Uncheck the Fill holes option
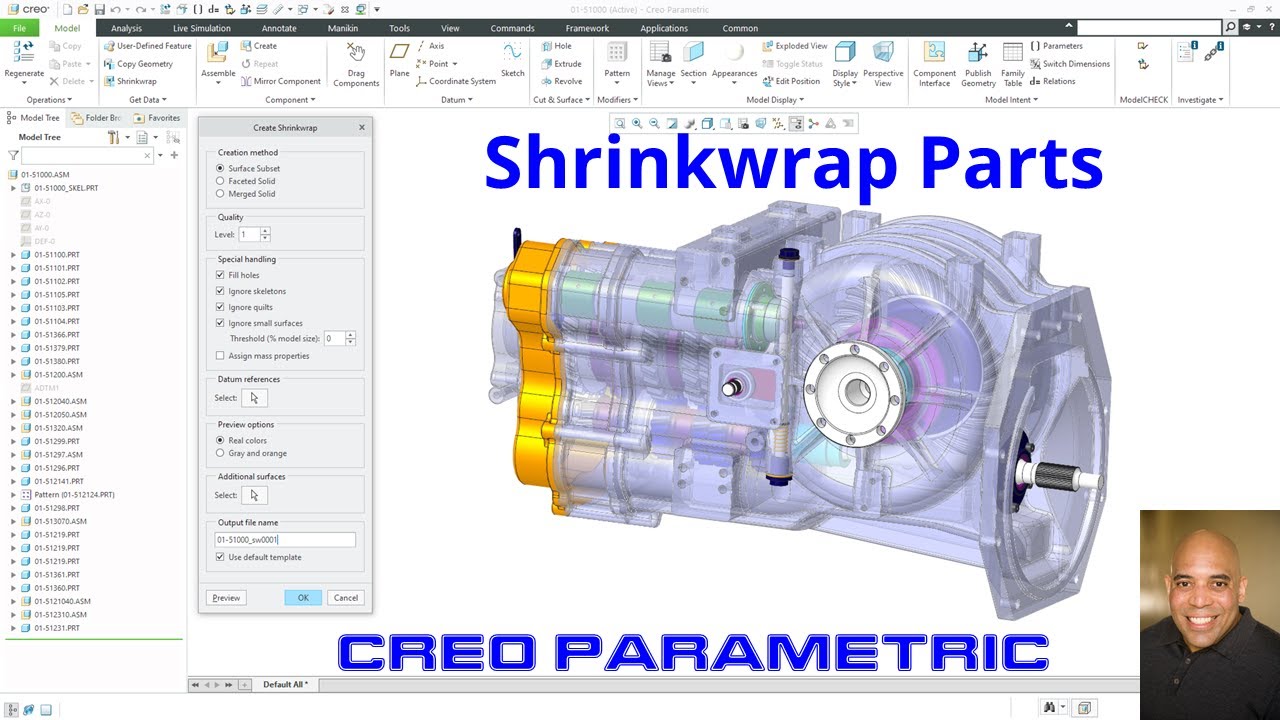This screenshot has width=1280, height=720. coord(220,275)
